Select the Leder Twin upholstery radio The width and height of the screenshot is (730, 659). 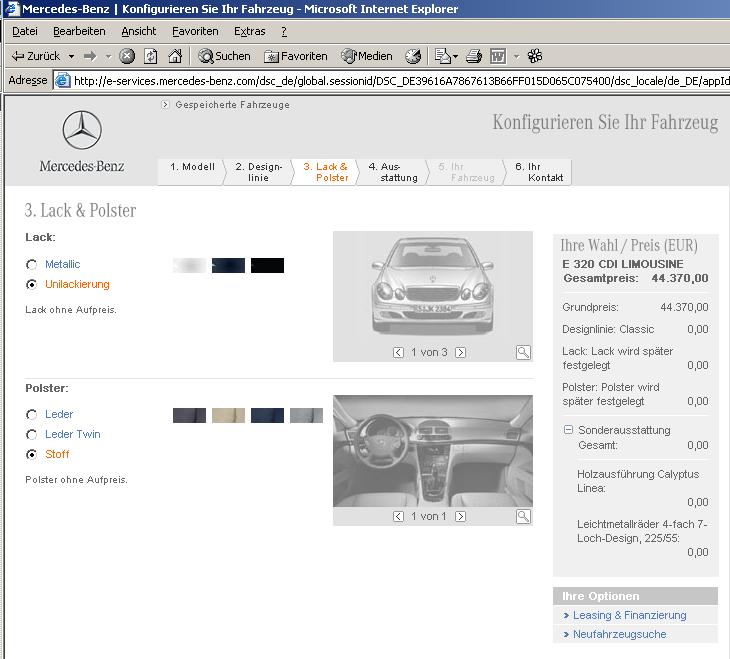coord(32,435)
